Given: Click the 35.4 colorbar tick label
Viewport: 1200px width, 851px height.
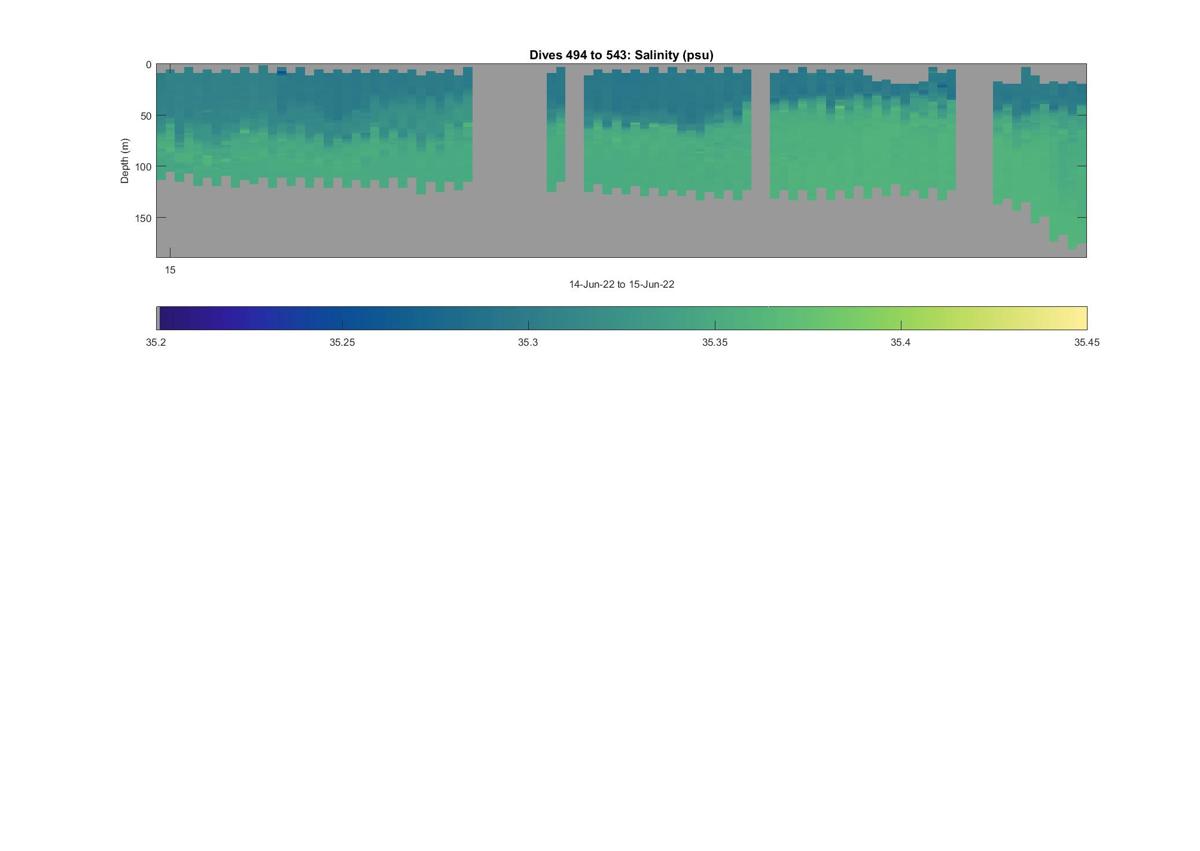Looking at the screenshot, I should pos(900,342).
